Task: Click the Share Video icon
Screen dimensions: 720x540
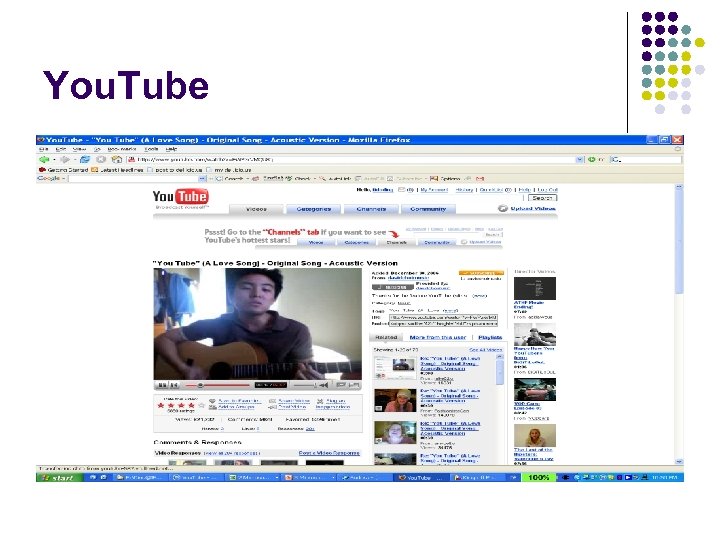Action: [x=273, y=401]
